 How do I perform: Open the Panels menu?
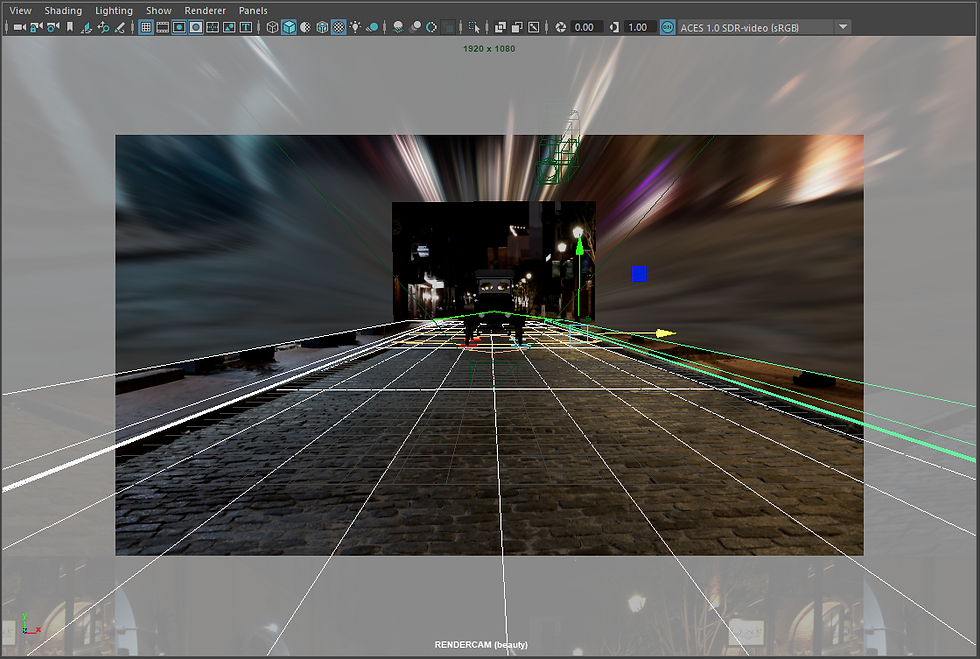(x=253, y=10)
